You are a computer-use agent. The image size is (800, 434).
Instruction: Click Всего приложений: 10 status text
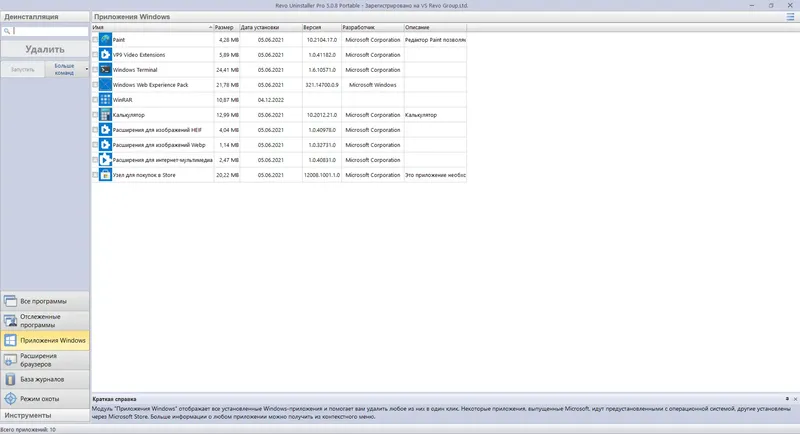pyautogui.click(x=28, y=429)
